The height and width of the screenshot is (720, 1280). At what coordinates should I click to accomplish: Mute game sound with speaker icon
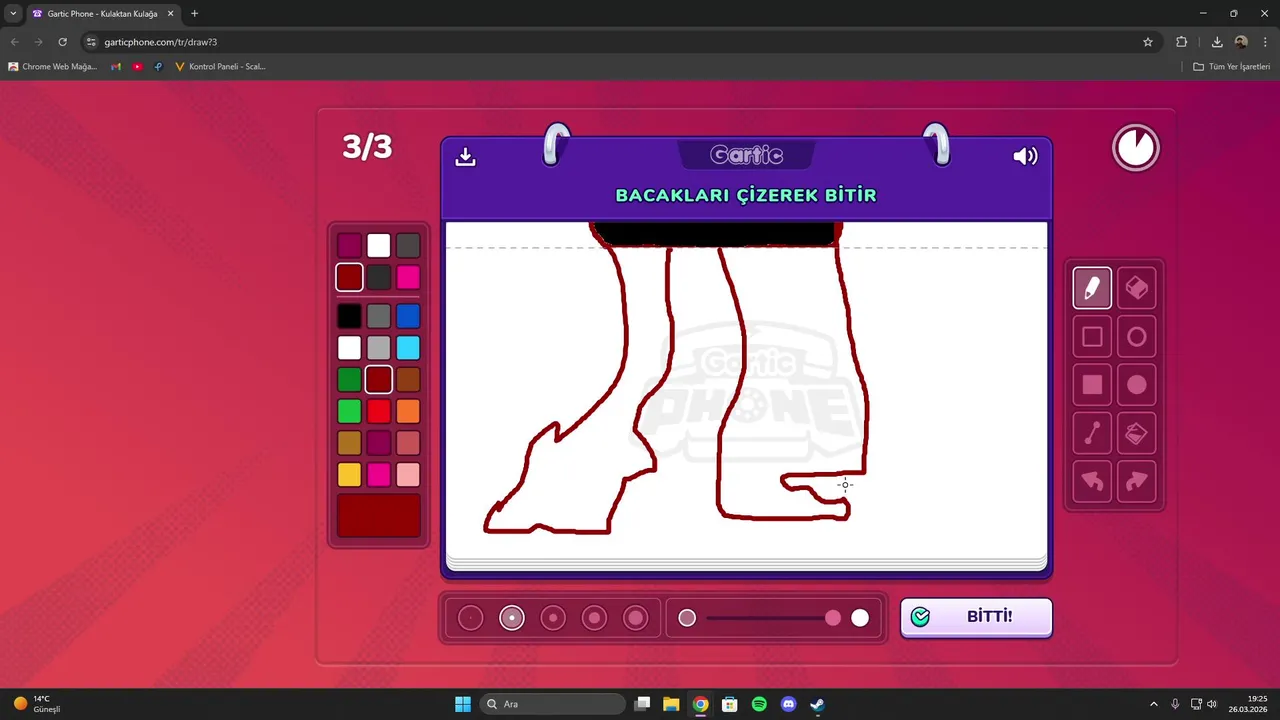(1025, 156)
